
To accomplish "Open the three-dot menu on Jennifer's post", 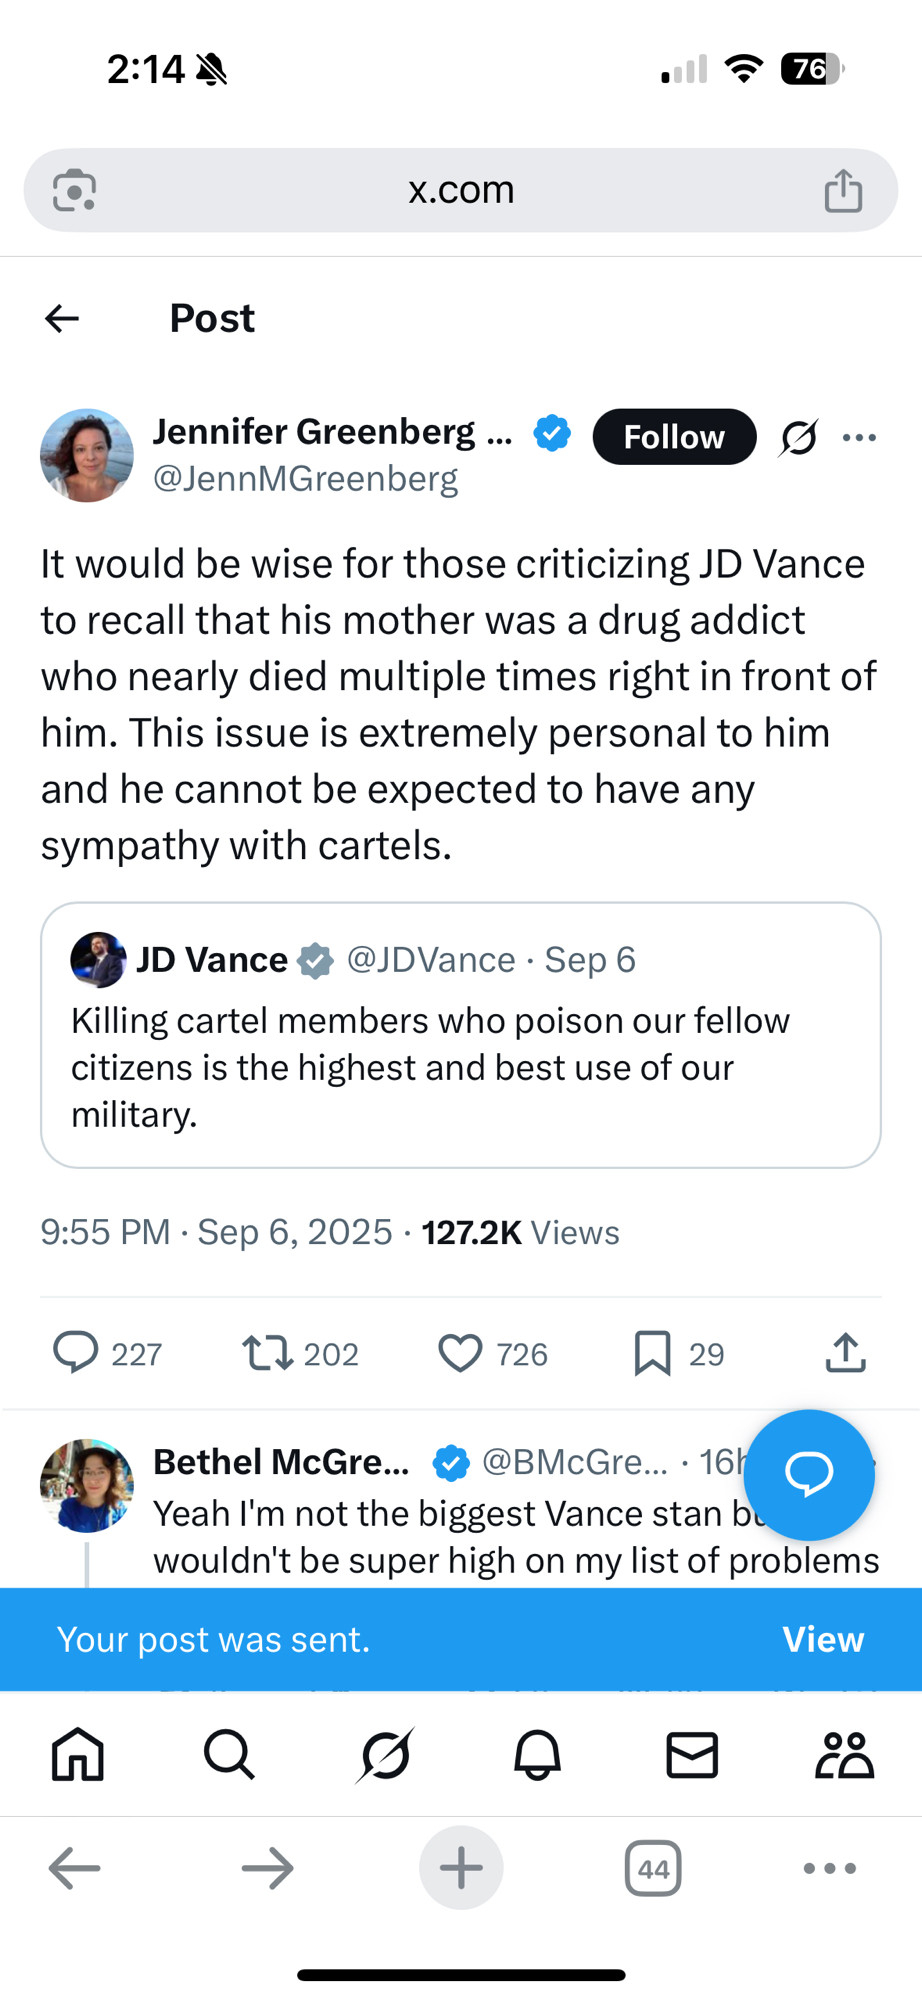I will 859,437.
